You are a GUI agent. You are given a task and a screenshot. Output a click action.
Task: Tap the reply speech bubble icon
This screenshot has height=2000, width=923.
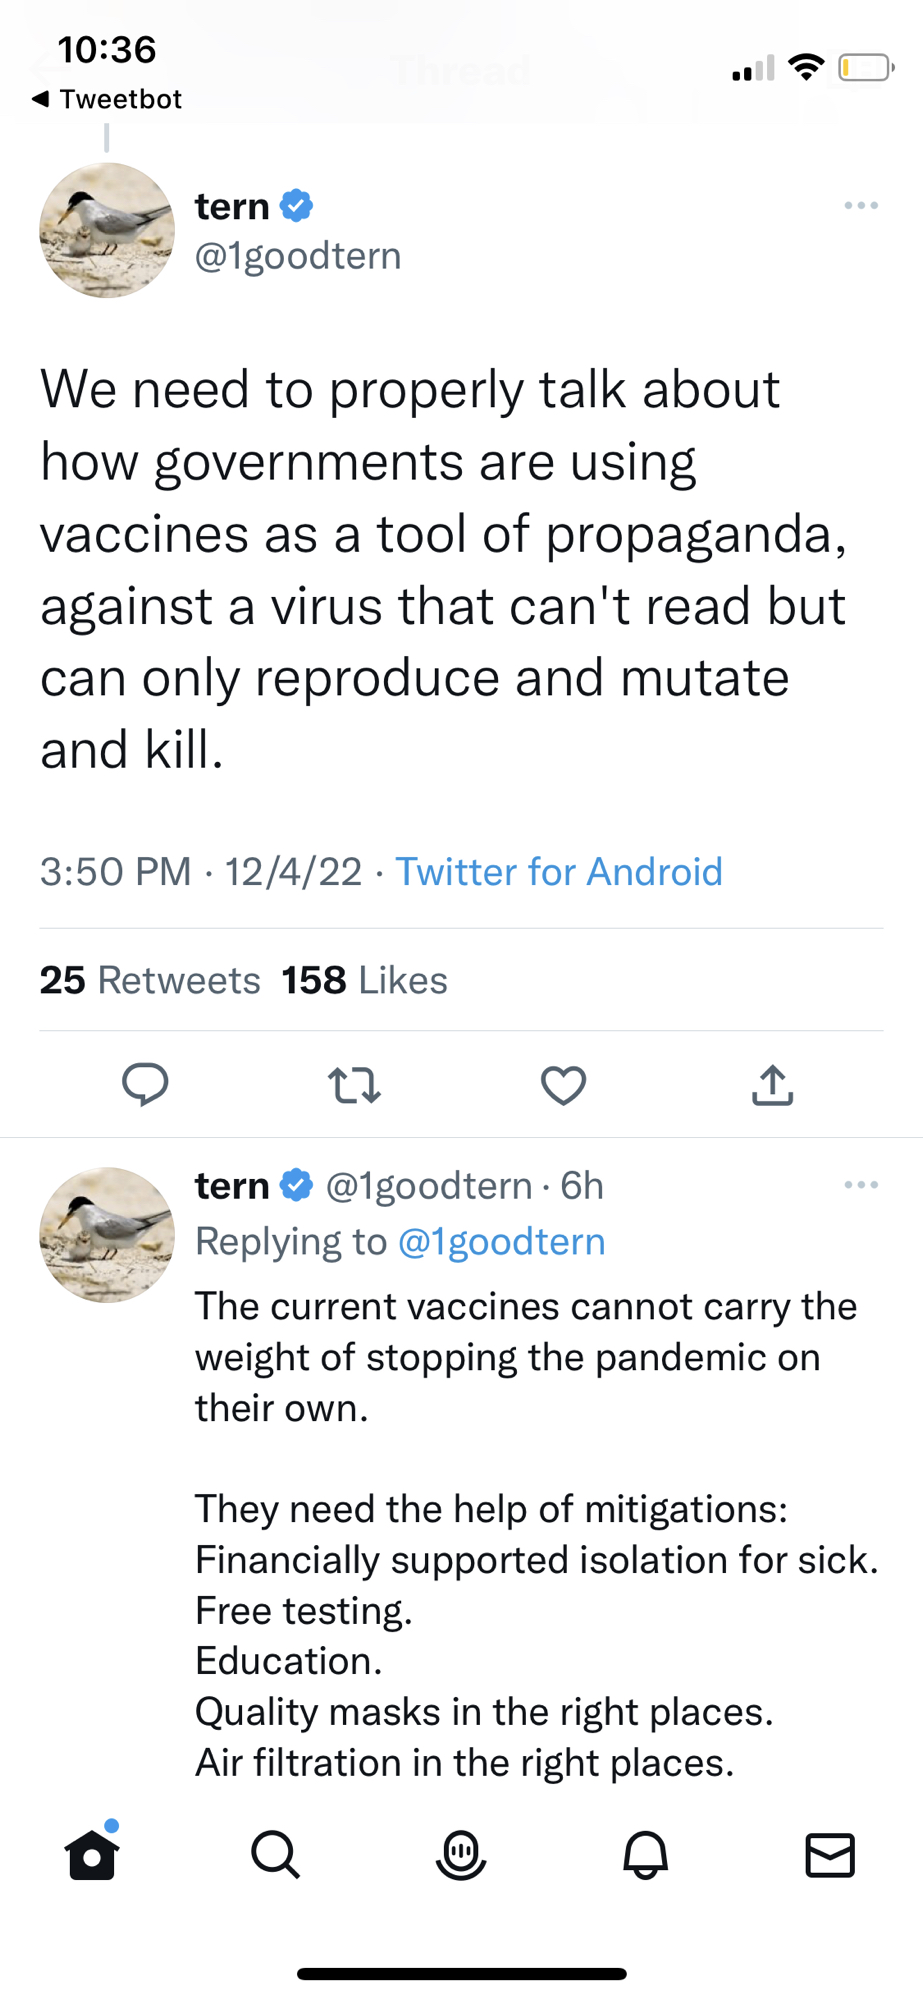click(145, 1084)
